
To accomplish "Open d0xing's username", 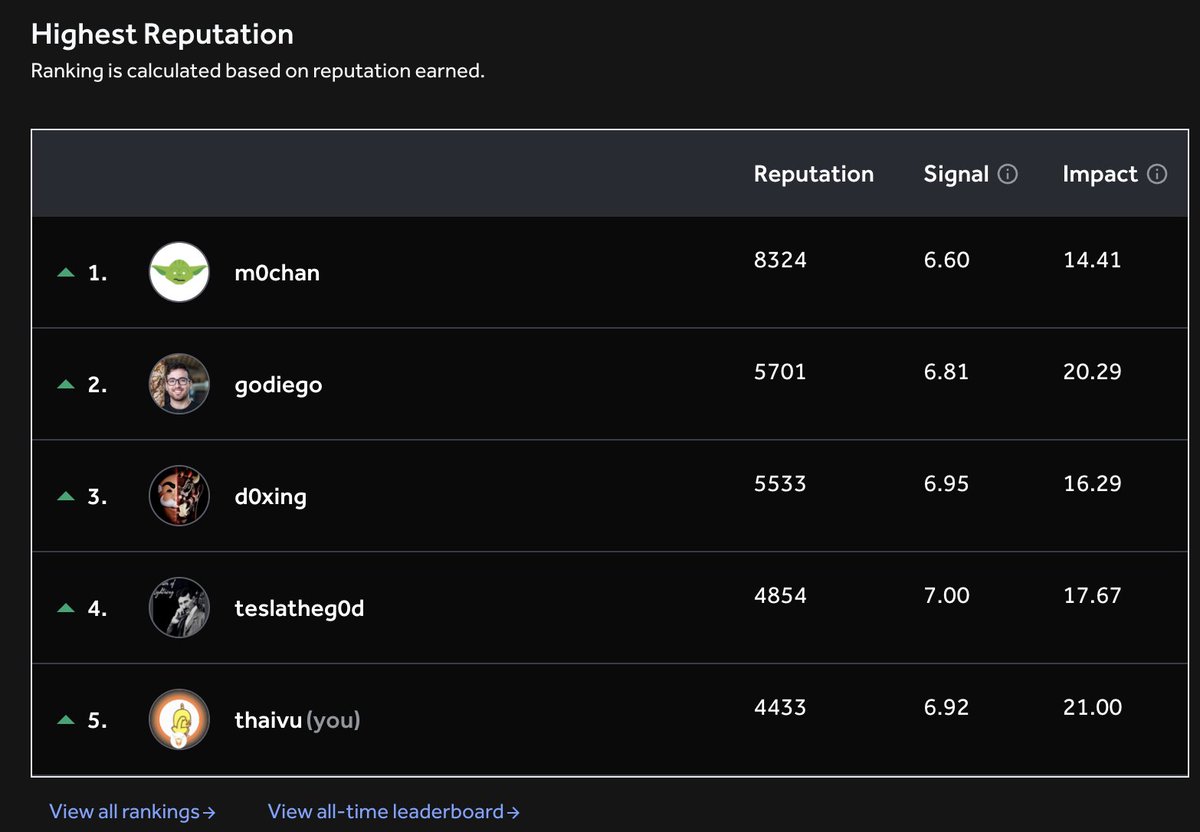I will 270,496.
